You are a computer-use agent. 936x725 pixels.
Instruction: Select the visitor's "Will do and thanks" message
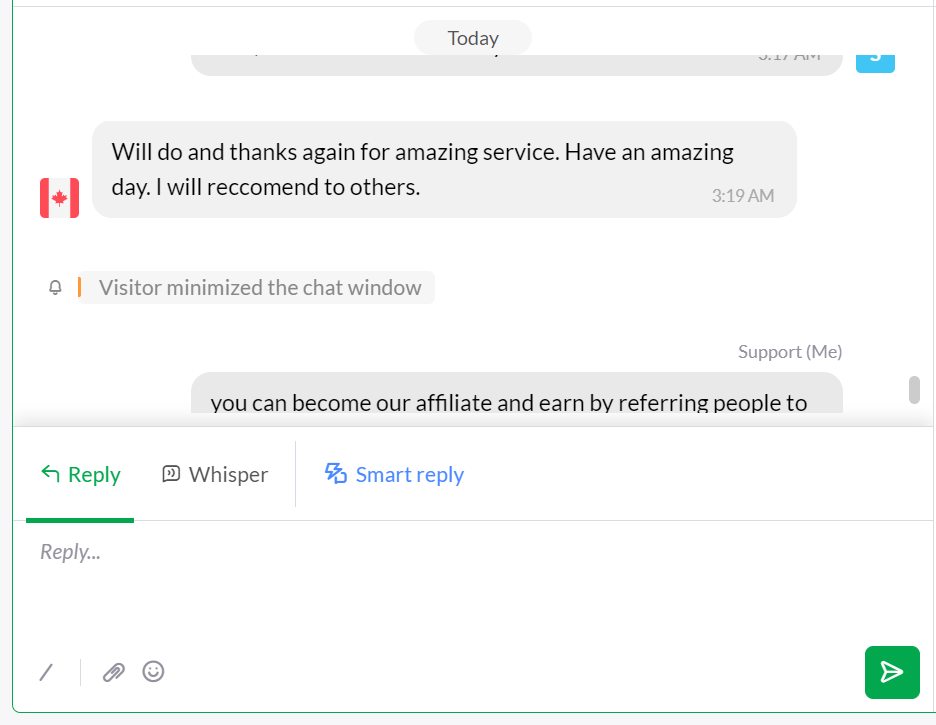pyautogui.click(x=420, y=168)
